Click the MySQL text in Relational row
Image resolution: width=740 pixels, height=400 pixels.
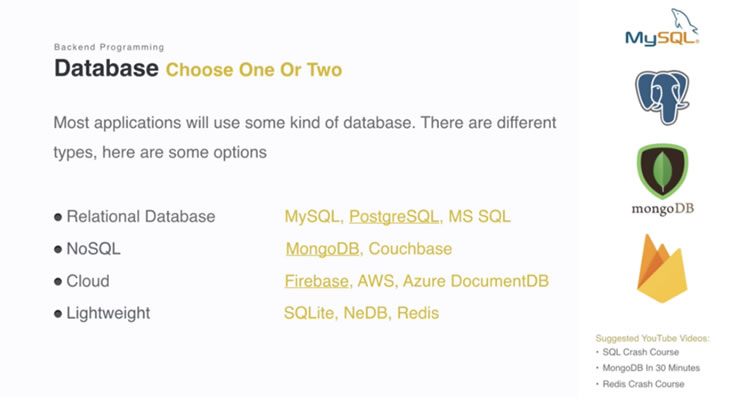312,217
